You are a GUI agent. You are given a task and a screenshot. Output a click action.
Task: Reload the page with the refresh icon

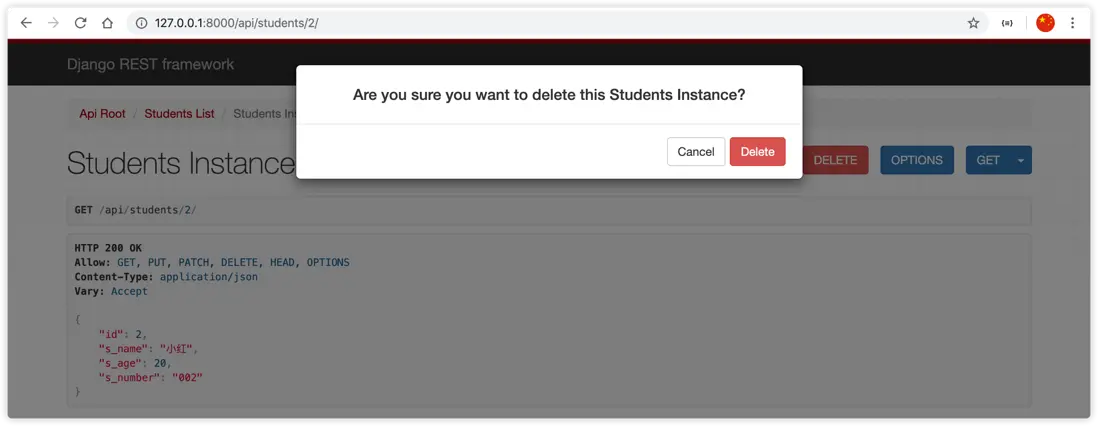pyautogui.click(x=80, y=23)
